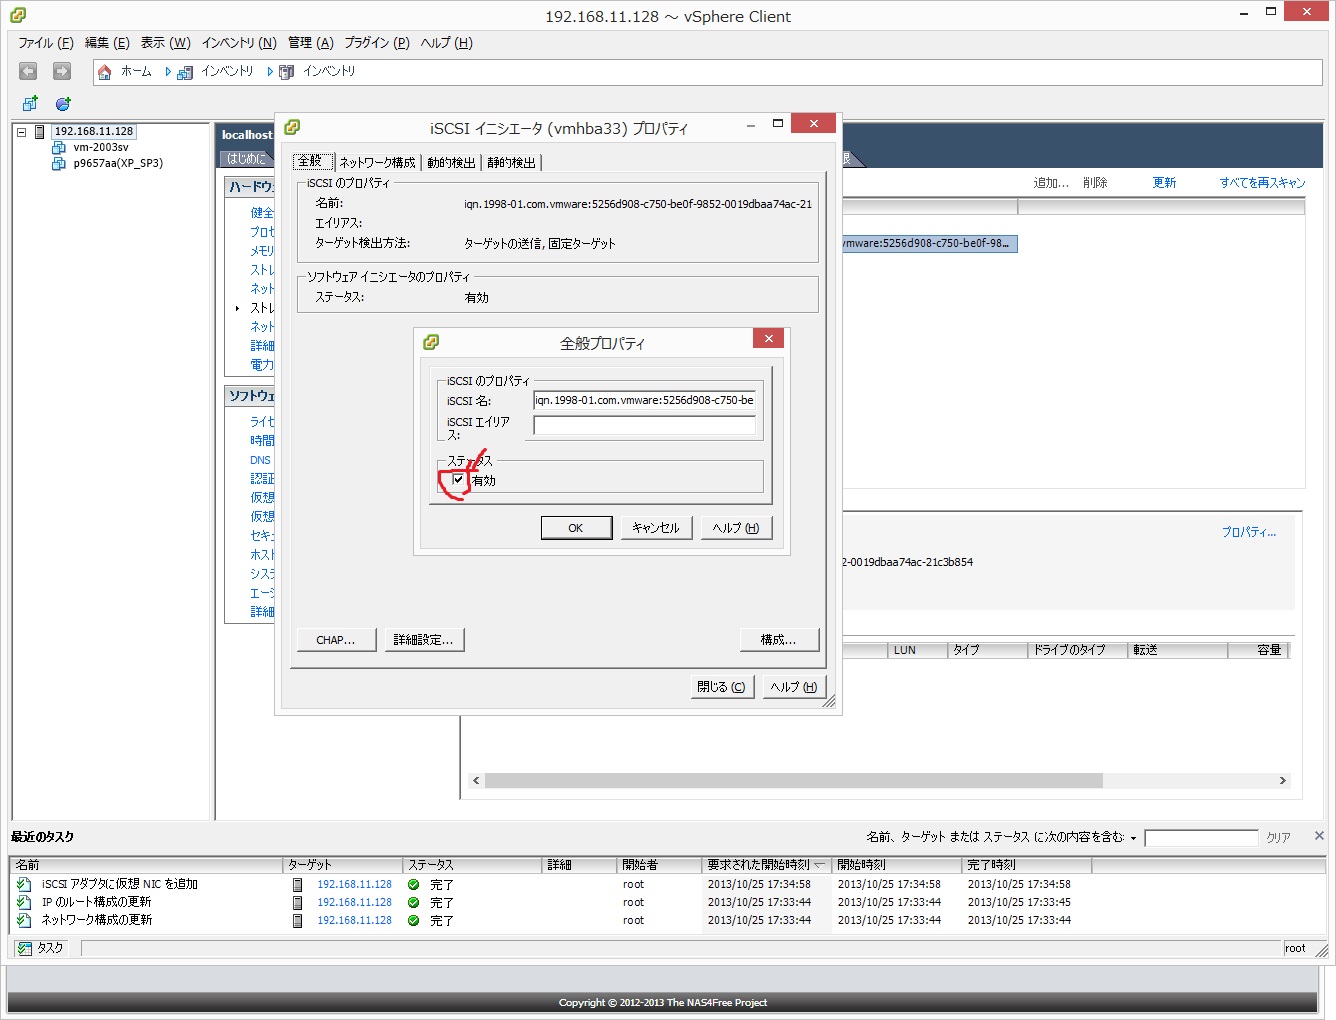Click the 192.168.11.128 link in the ネットワーク構成 task row

point(355,921)
